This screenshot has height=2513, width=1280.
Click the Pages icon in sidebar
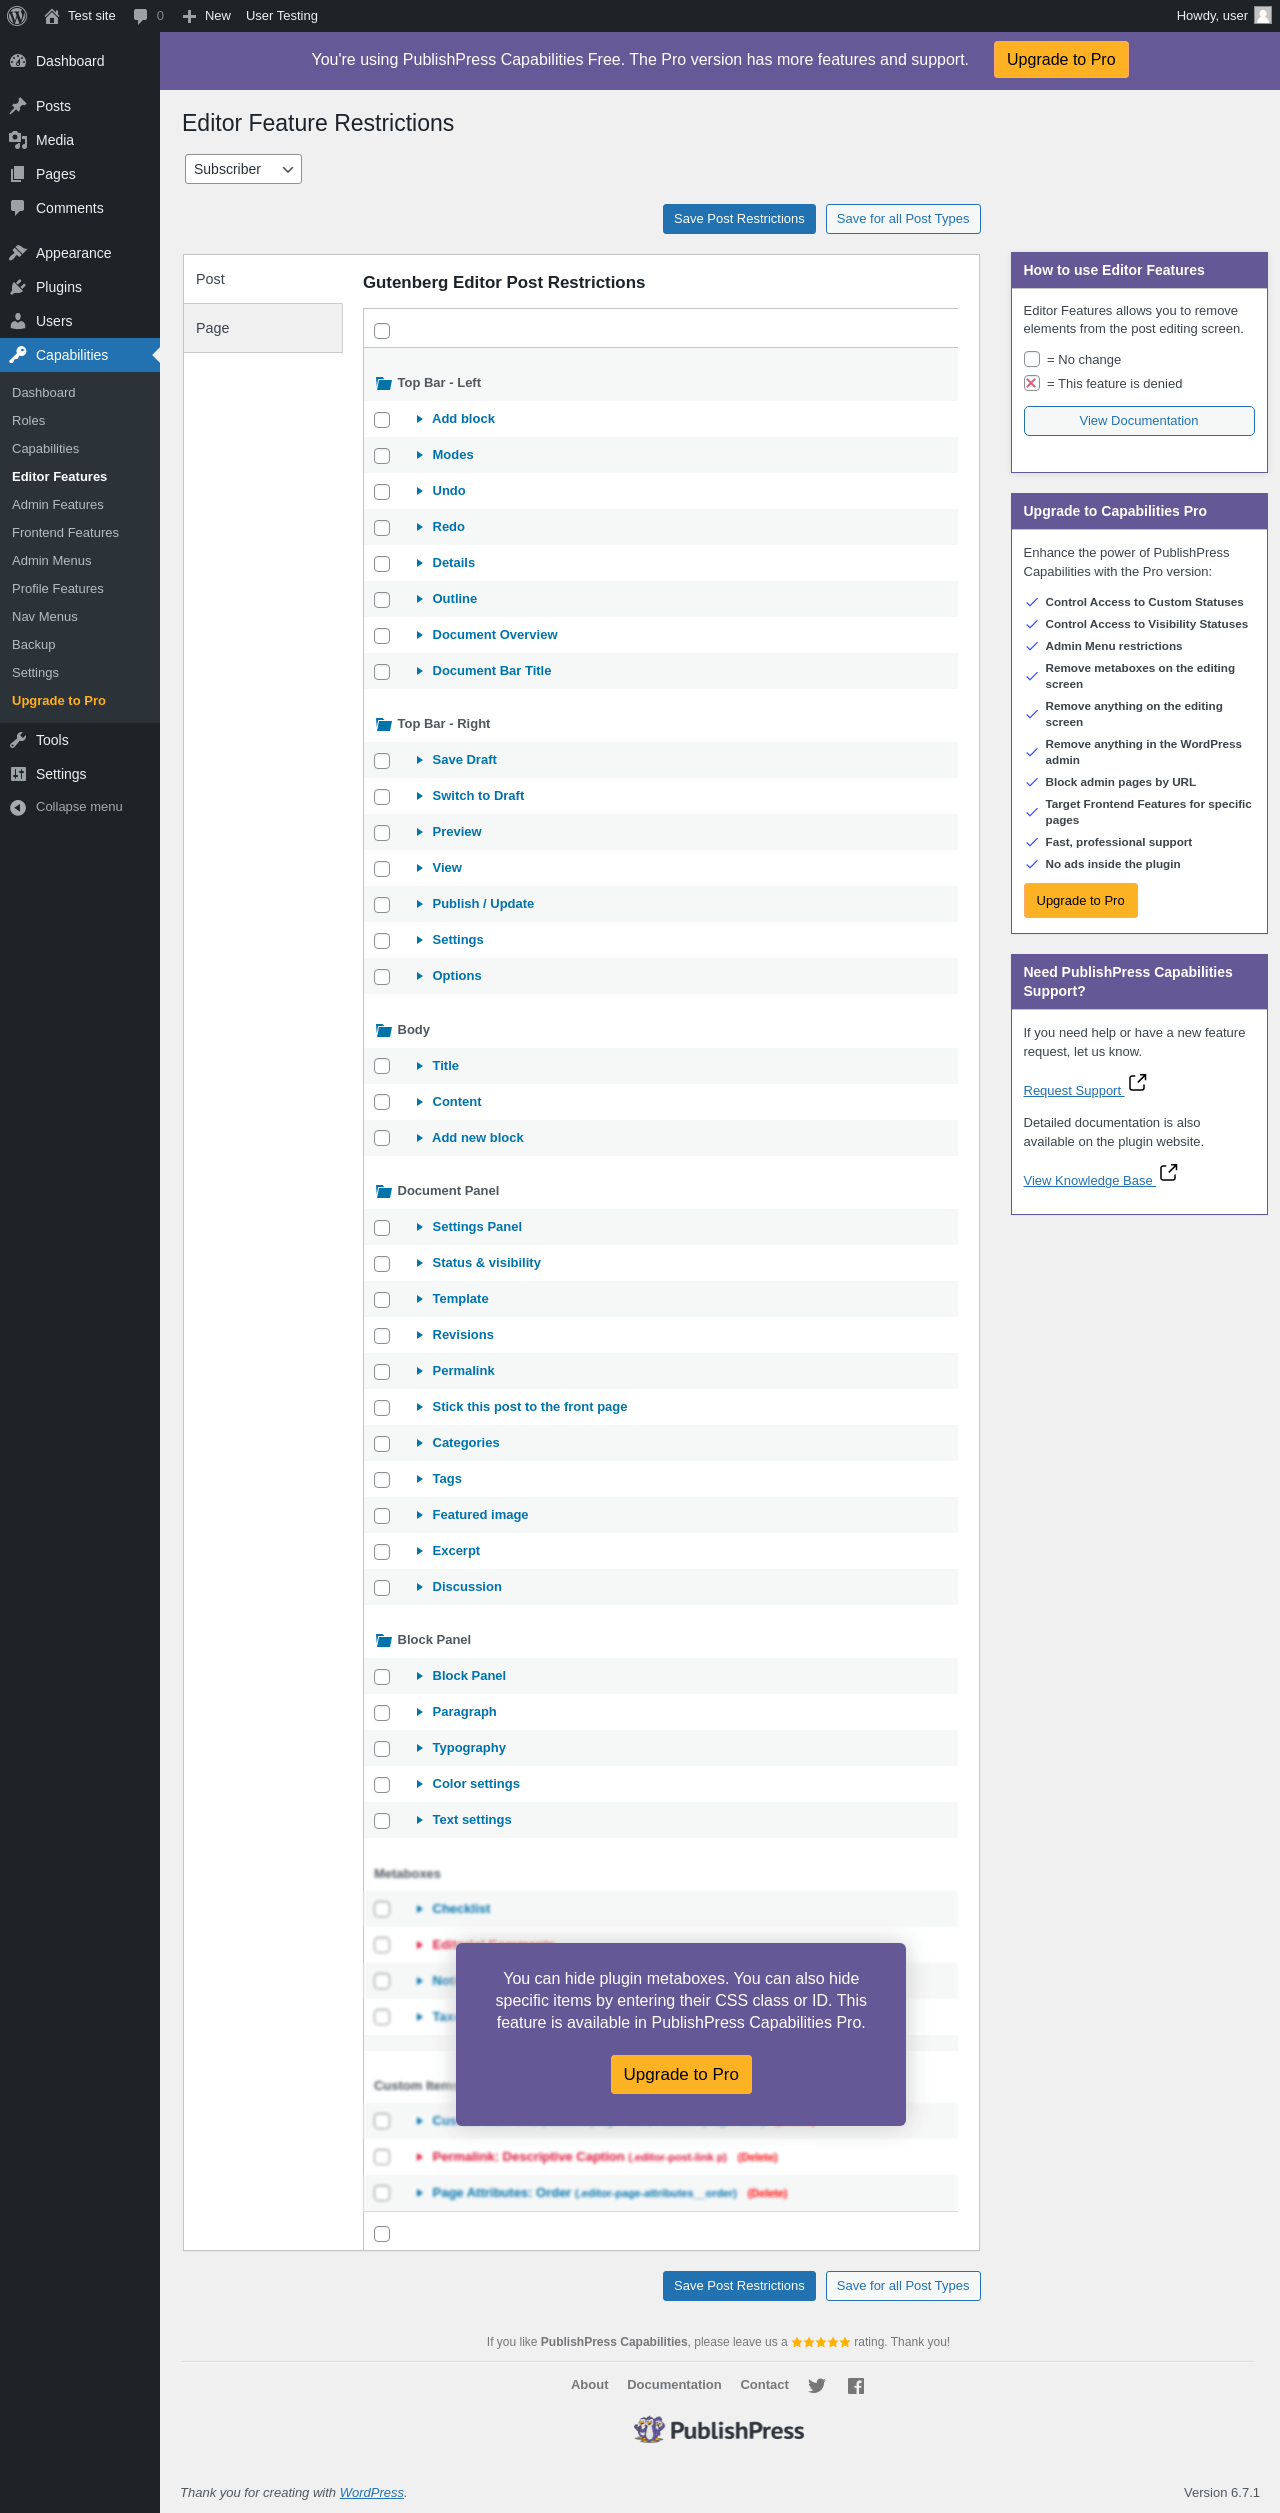point(18,174)
